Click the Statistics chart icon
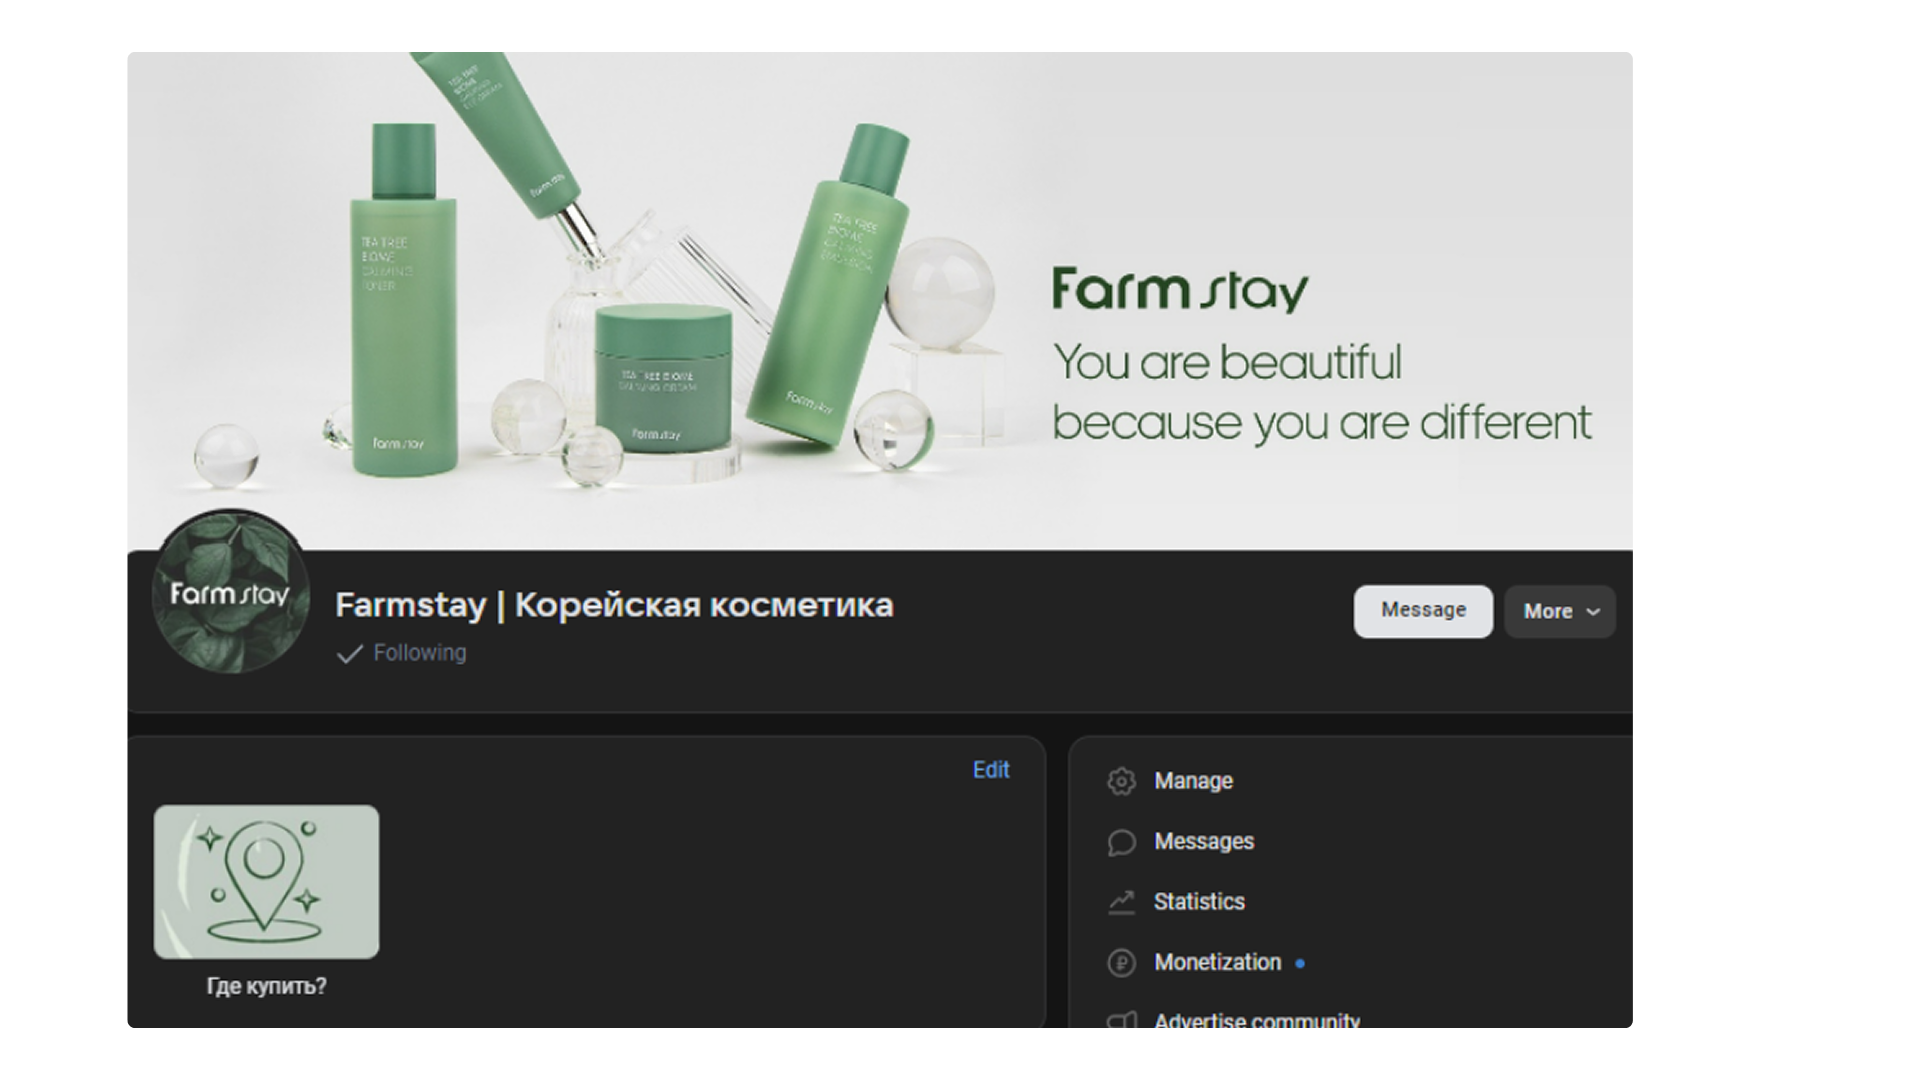The image size is (1920, 1080). [x=1122, y=902]
